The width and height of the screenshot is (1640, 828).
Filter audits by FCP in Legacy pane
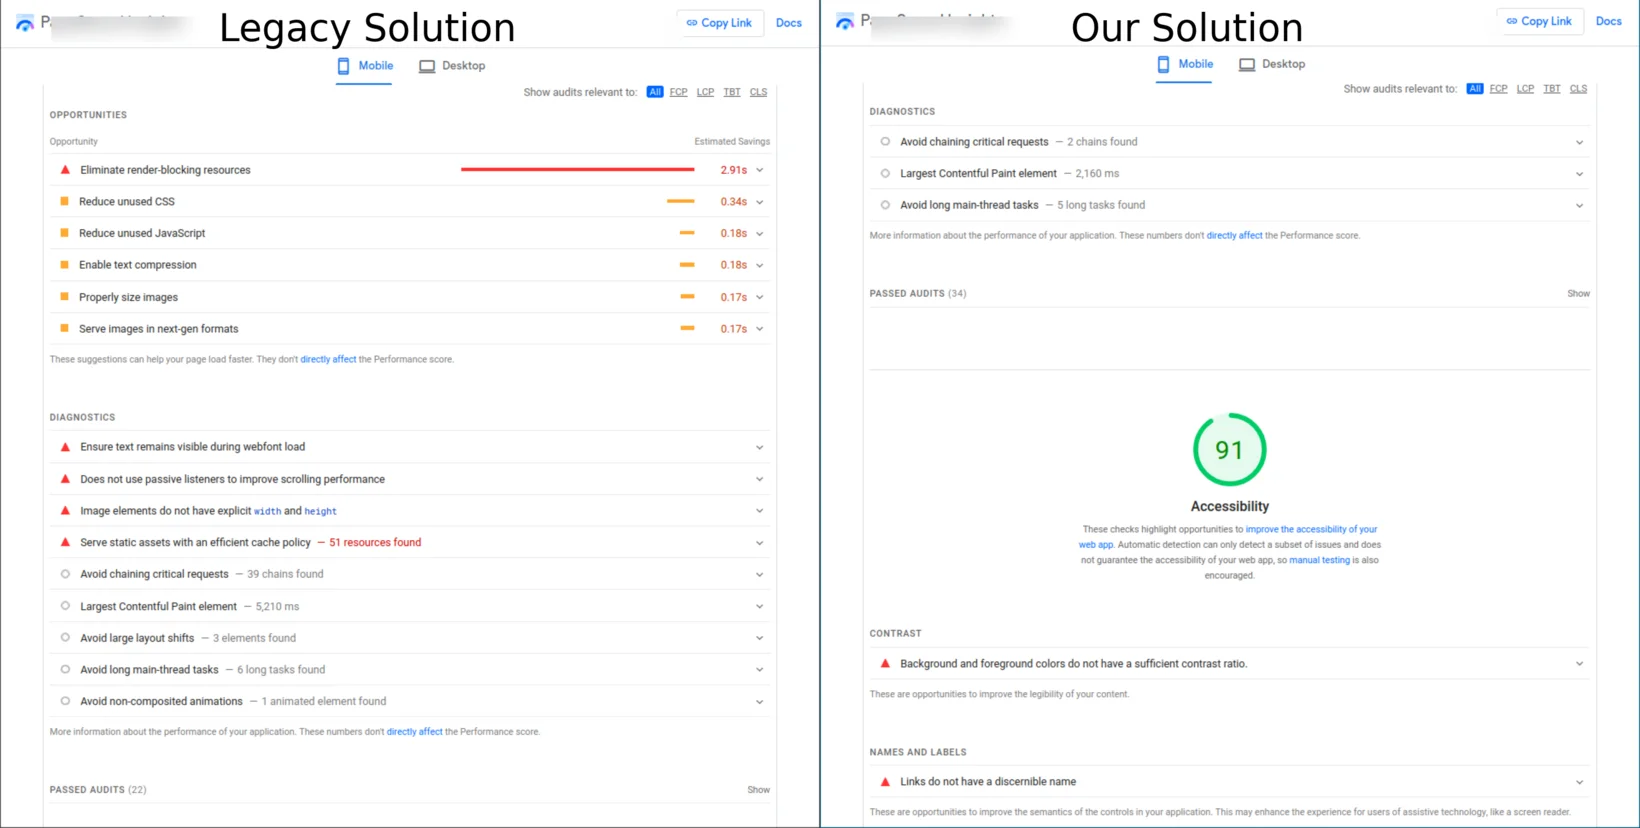tap(679, 92)
